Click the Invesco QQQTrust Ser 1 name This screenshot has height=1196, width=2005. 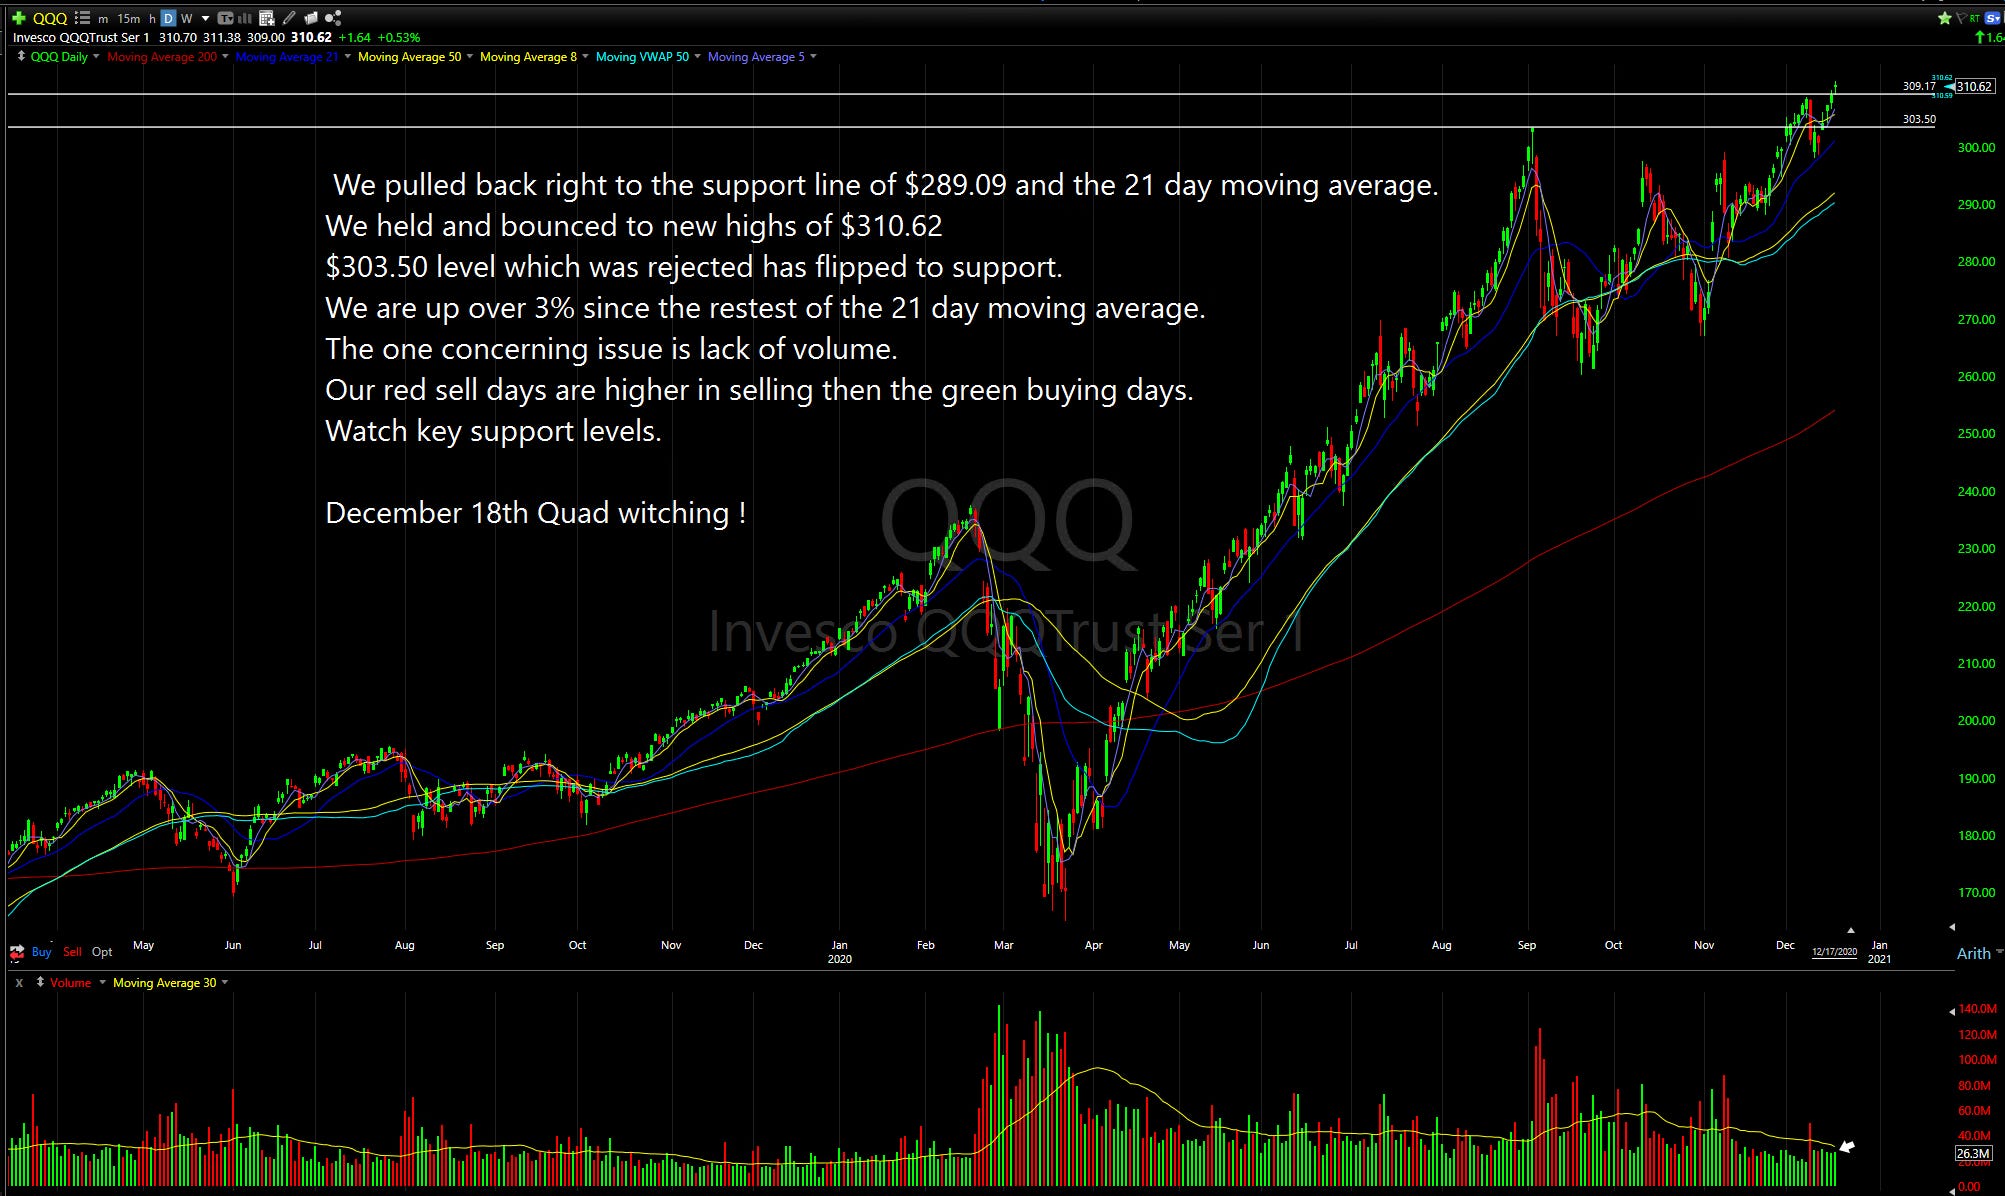(x=81, y=37)
